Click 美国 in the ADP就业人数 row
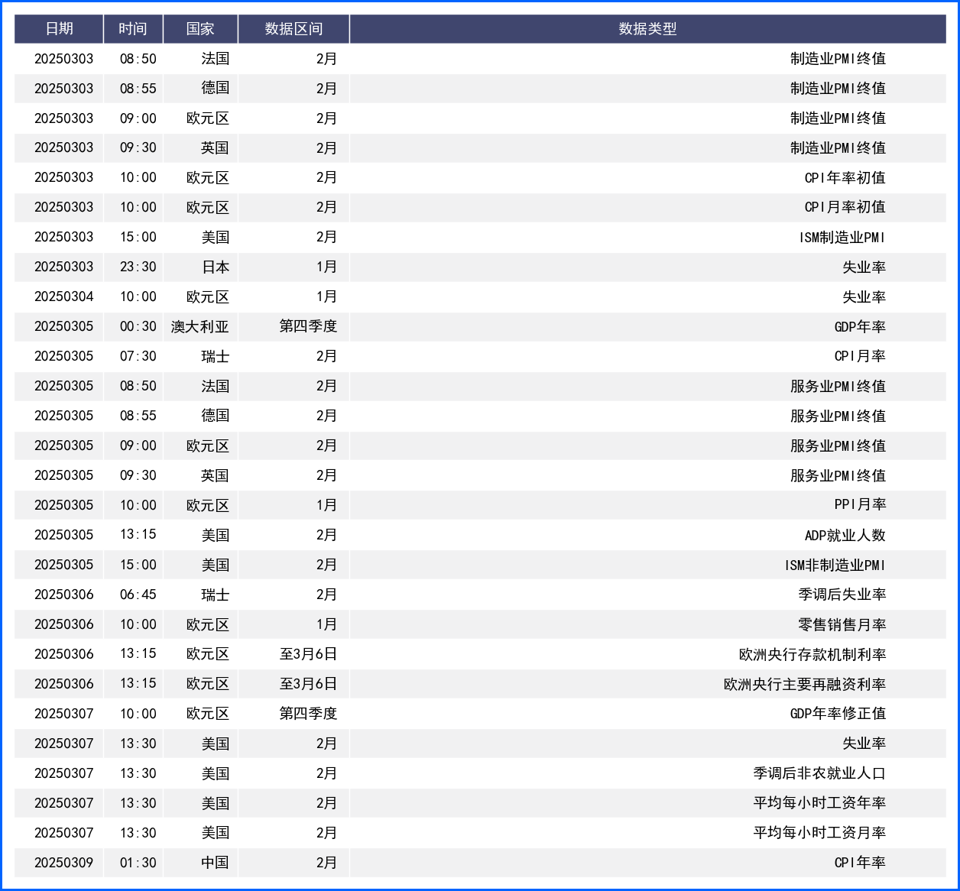 click(216, 535)
